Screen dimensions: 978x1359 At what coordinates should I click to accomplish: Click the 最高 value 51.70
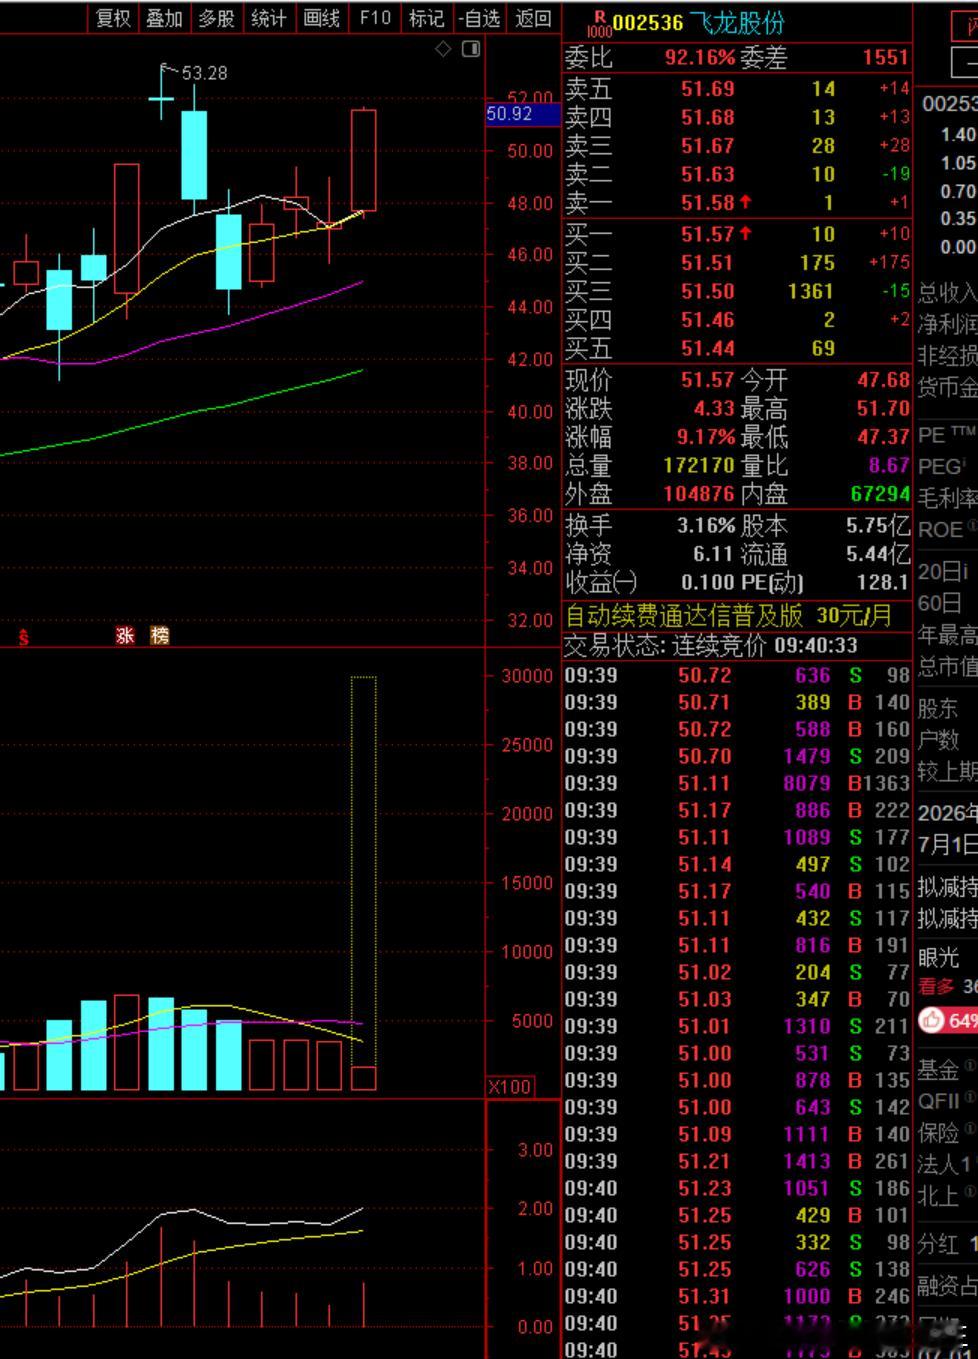click(883, 408)
